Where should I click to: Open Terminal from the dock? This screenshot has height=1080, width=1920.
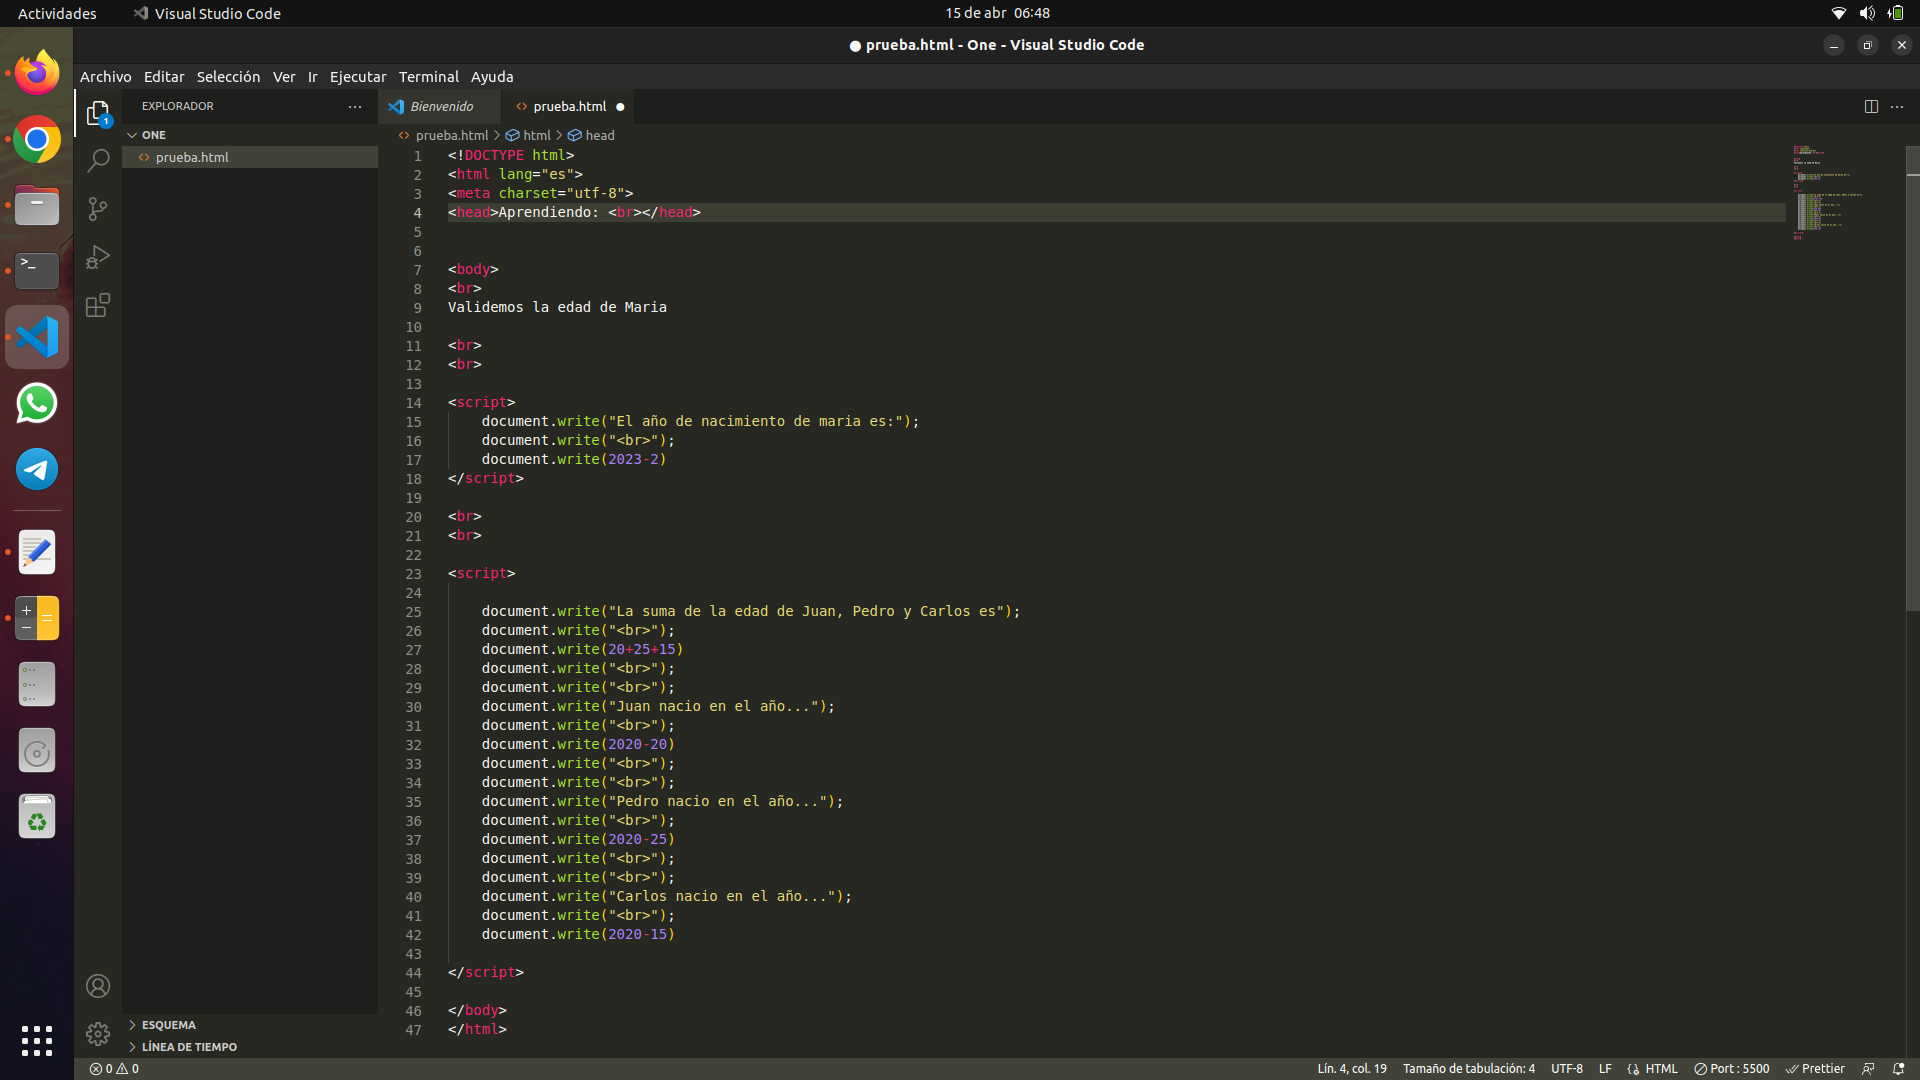tap(37, 270)
